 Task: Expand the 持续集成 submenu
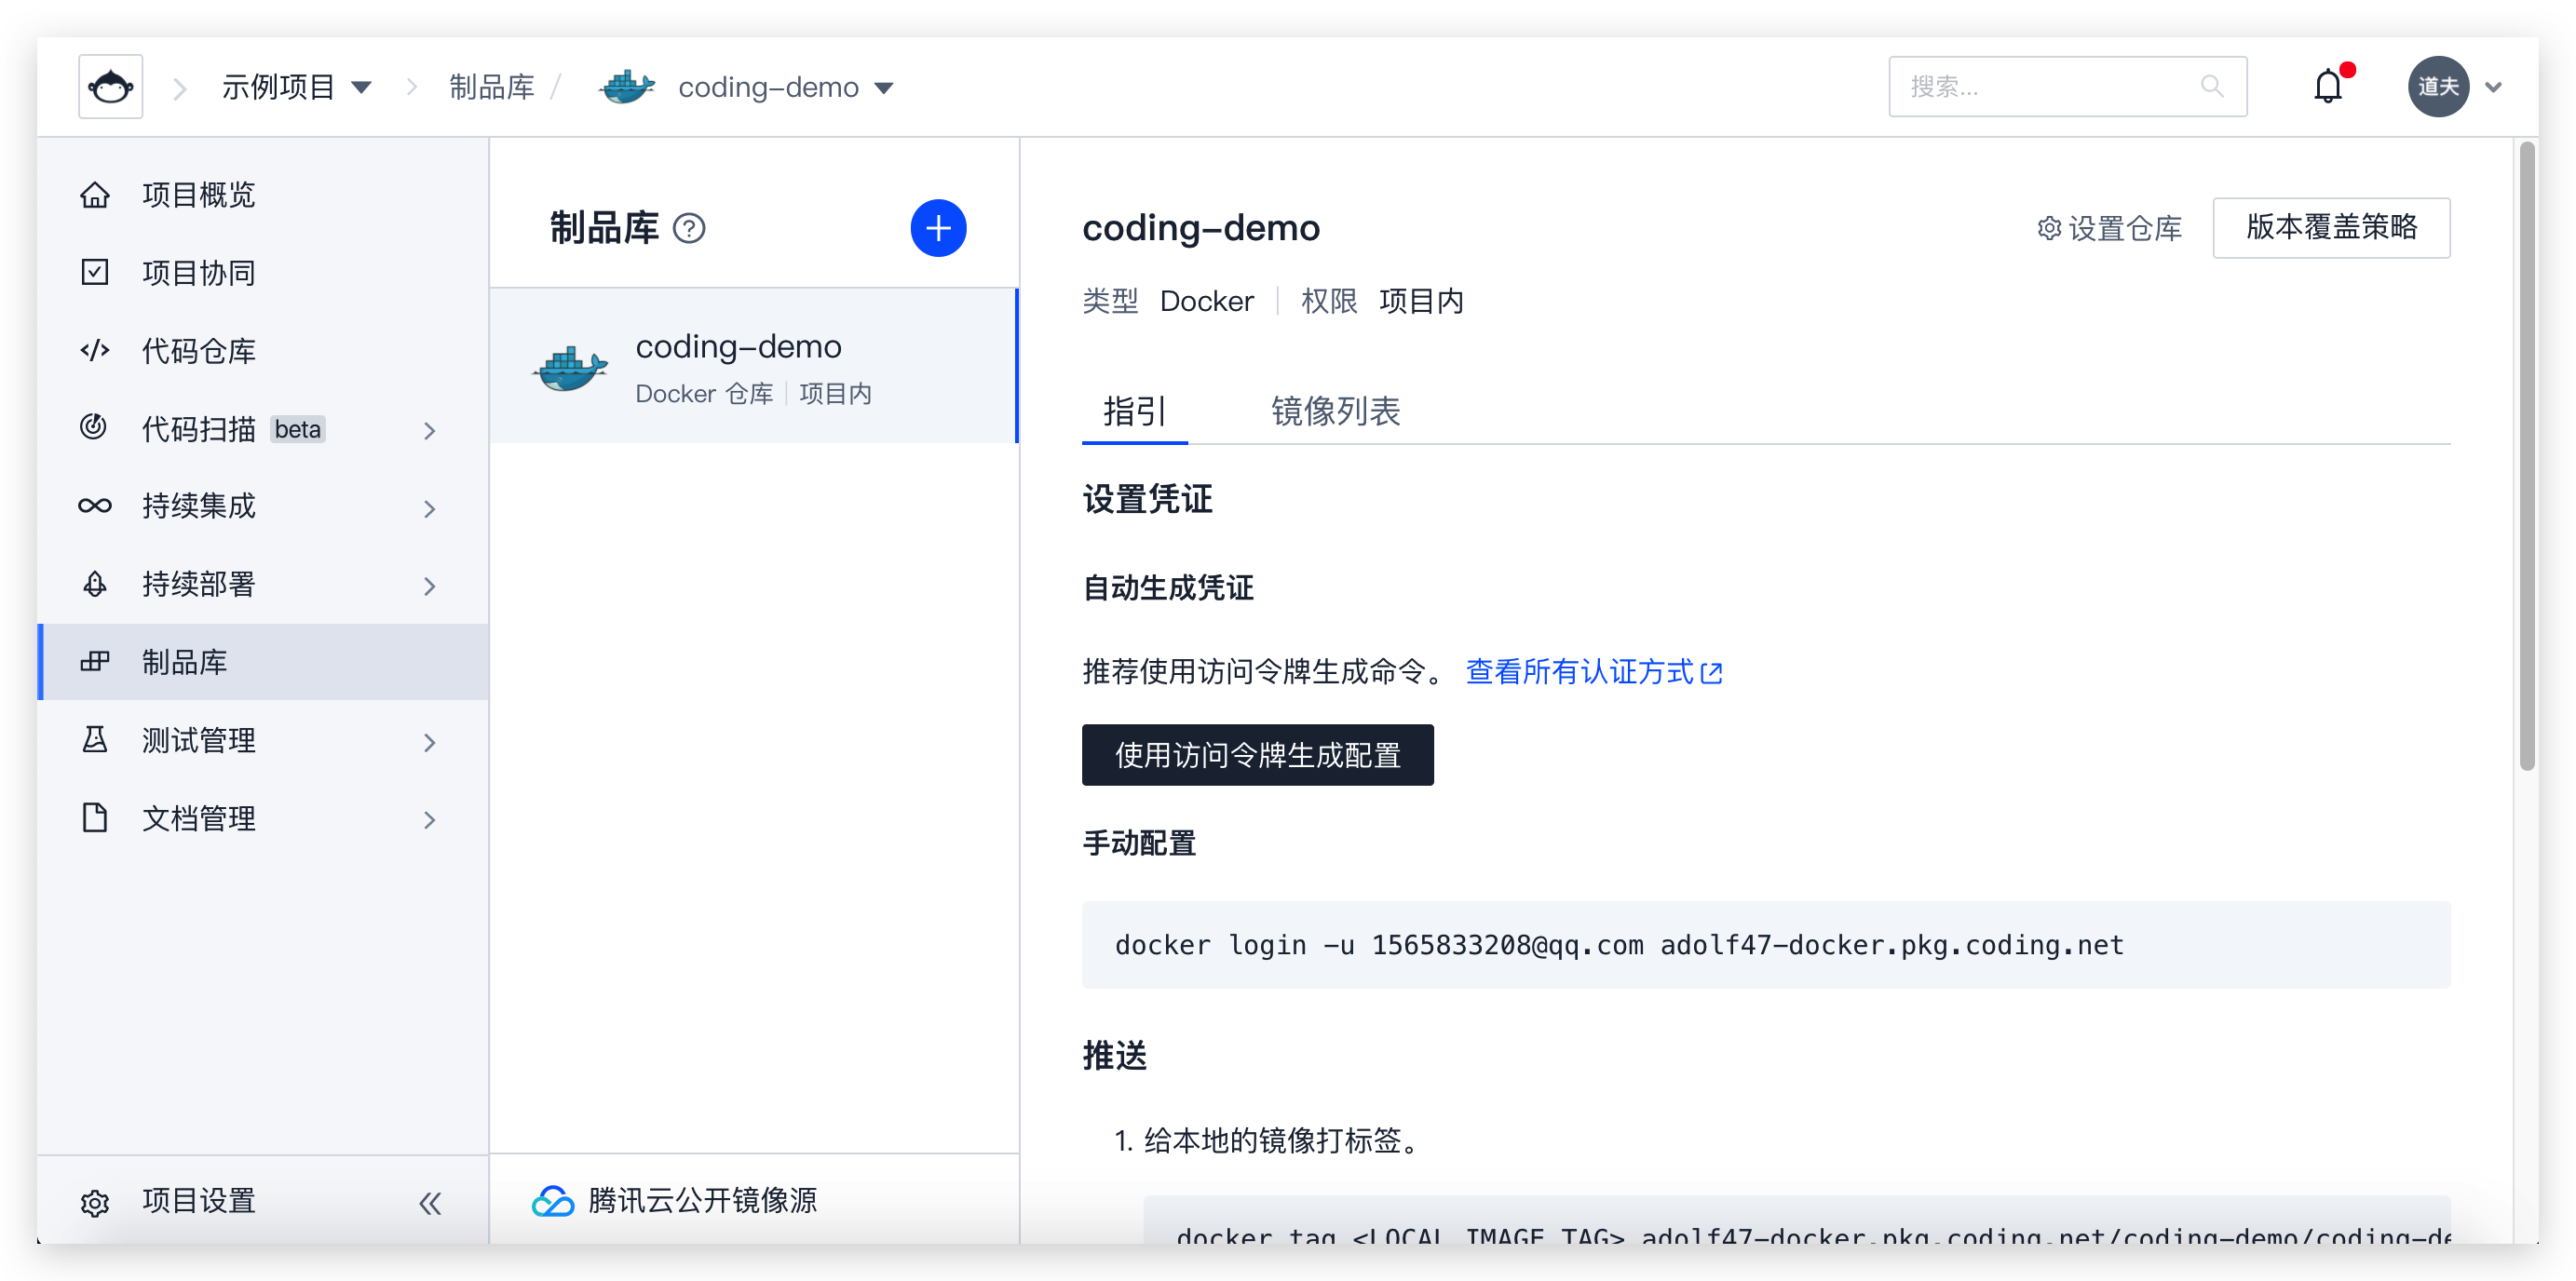pos(429,508)
